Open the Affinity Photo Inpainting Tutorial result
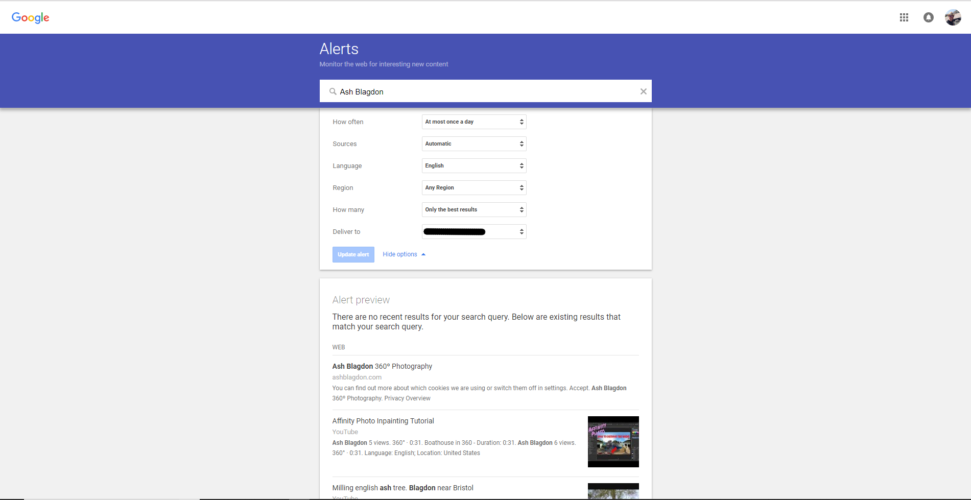Viewport: 971px width, 500px height. click(383, 421)
